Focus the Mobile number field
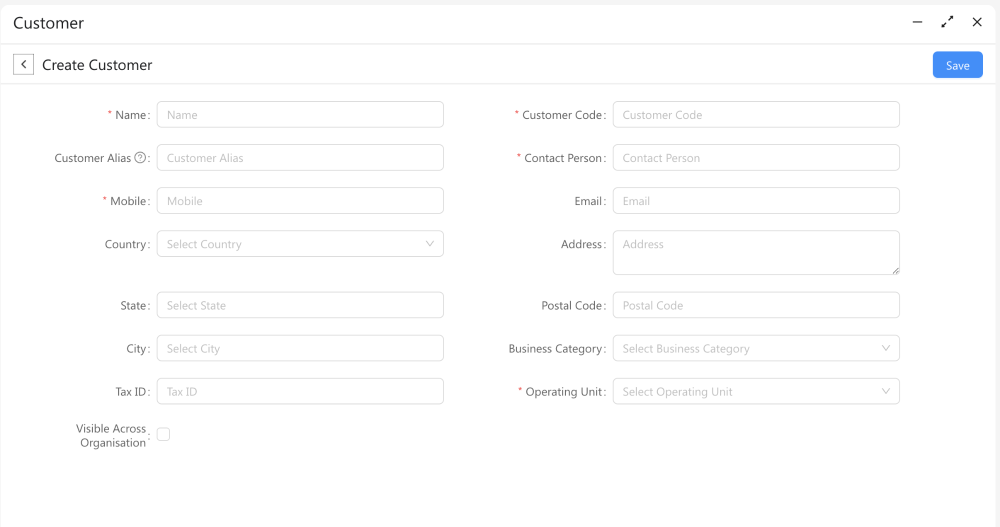 (x=300, y=201)
